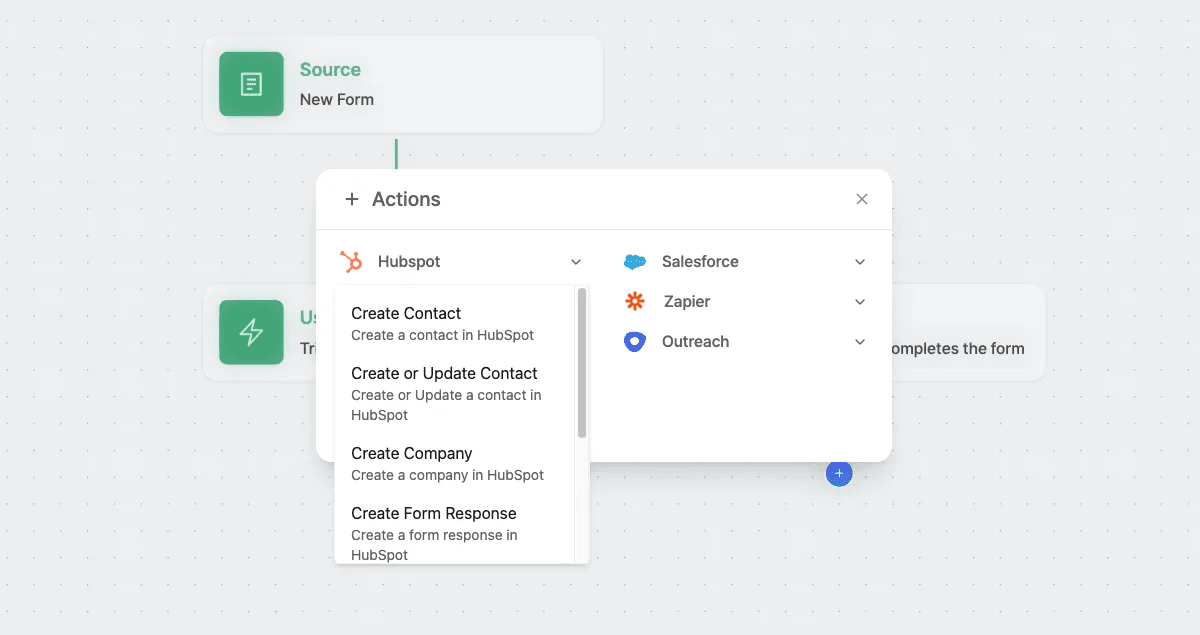The image size is (1200, 635).
Task: Click the Outreach label
Action: [695, 342]
